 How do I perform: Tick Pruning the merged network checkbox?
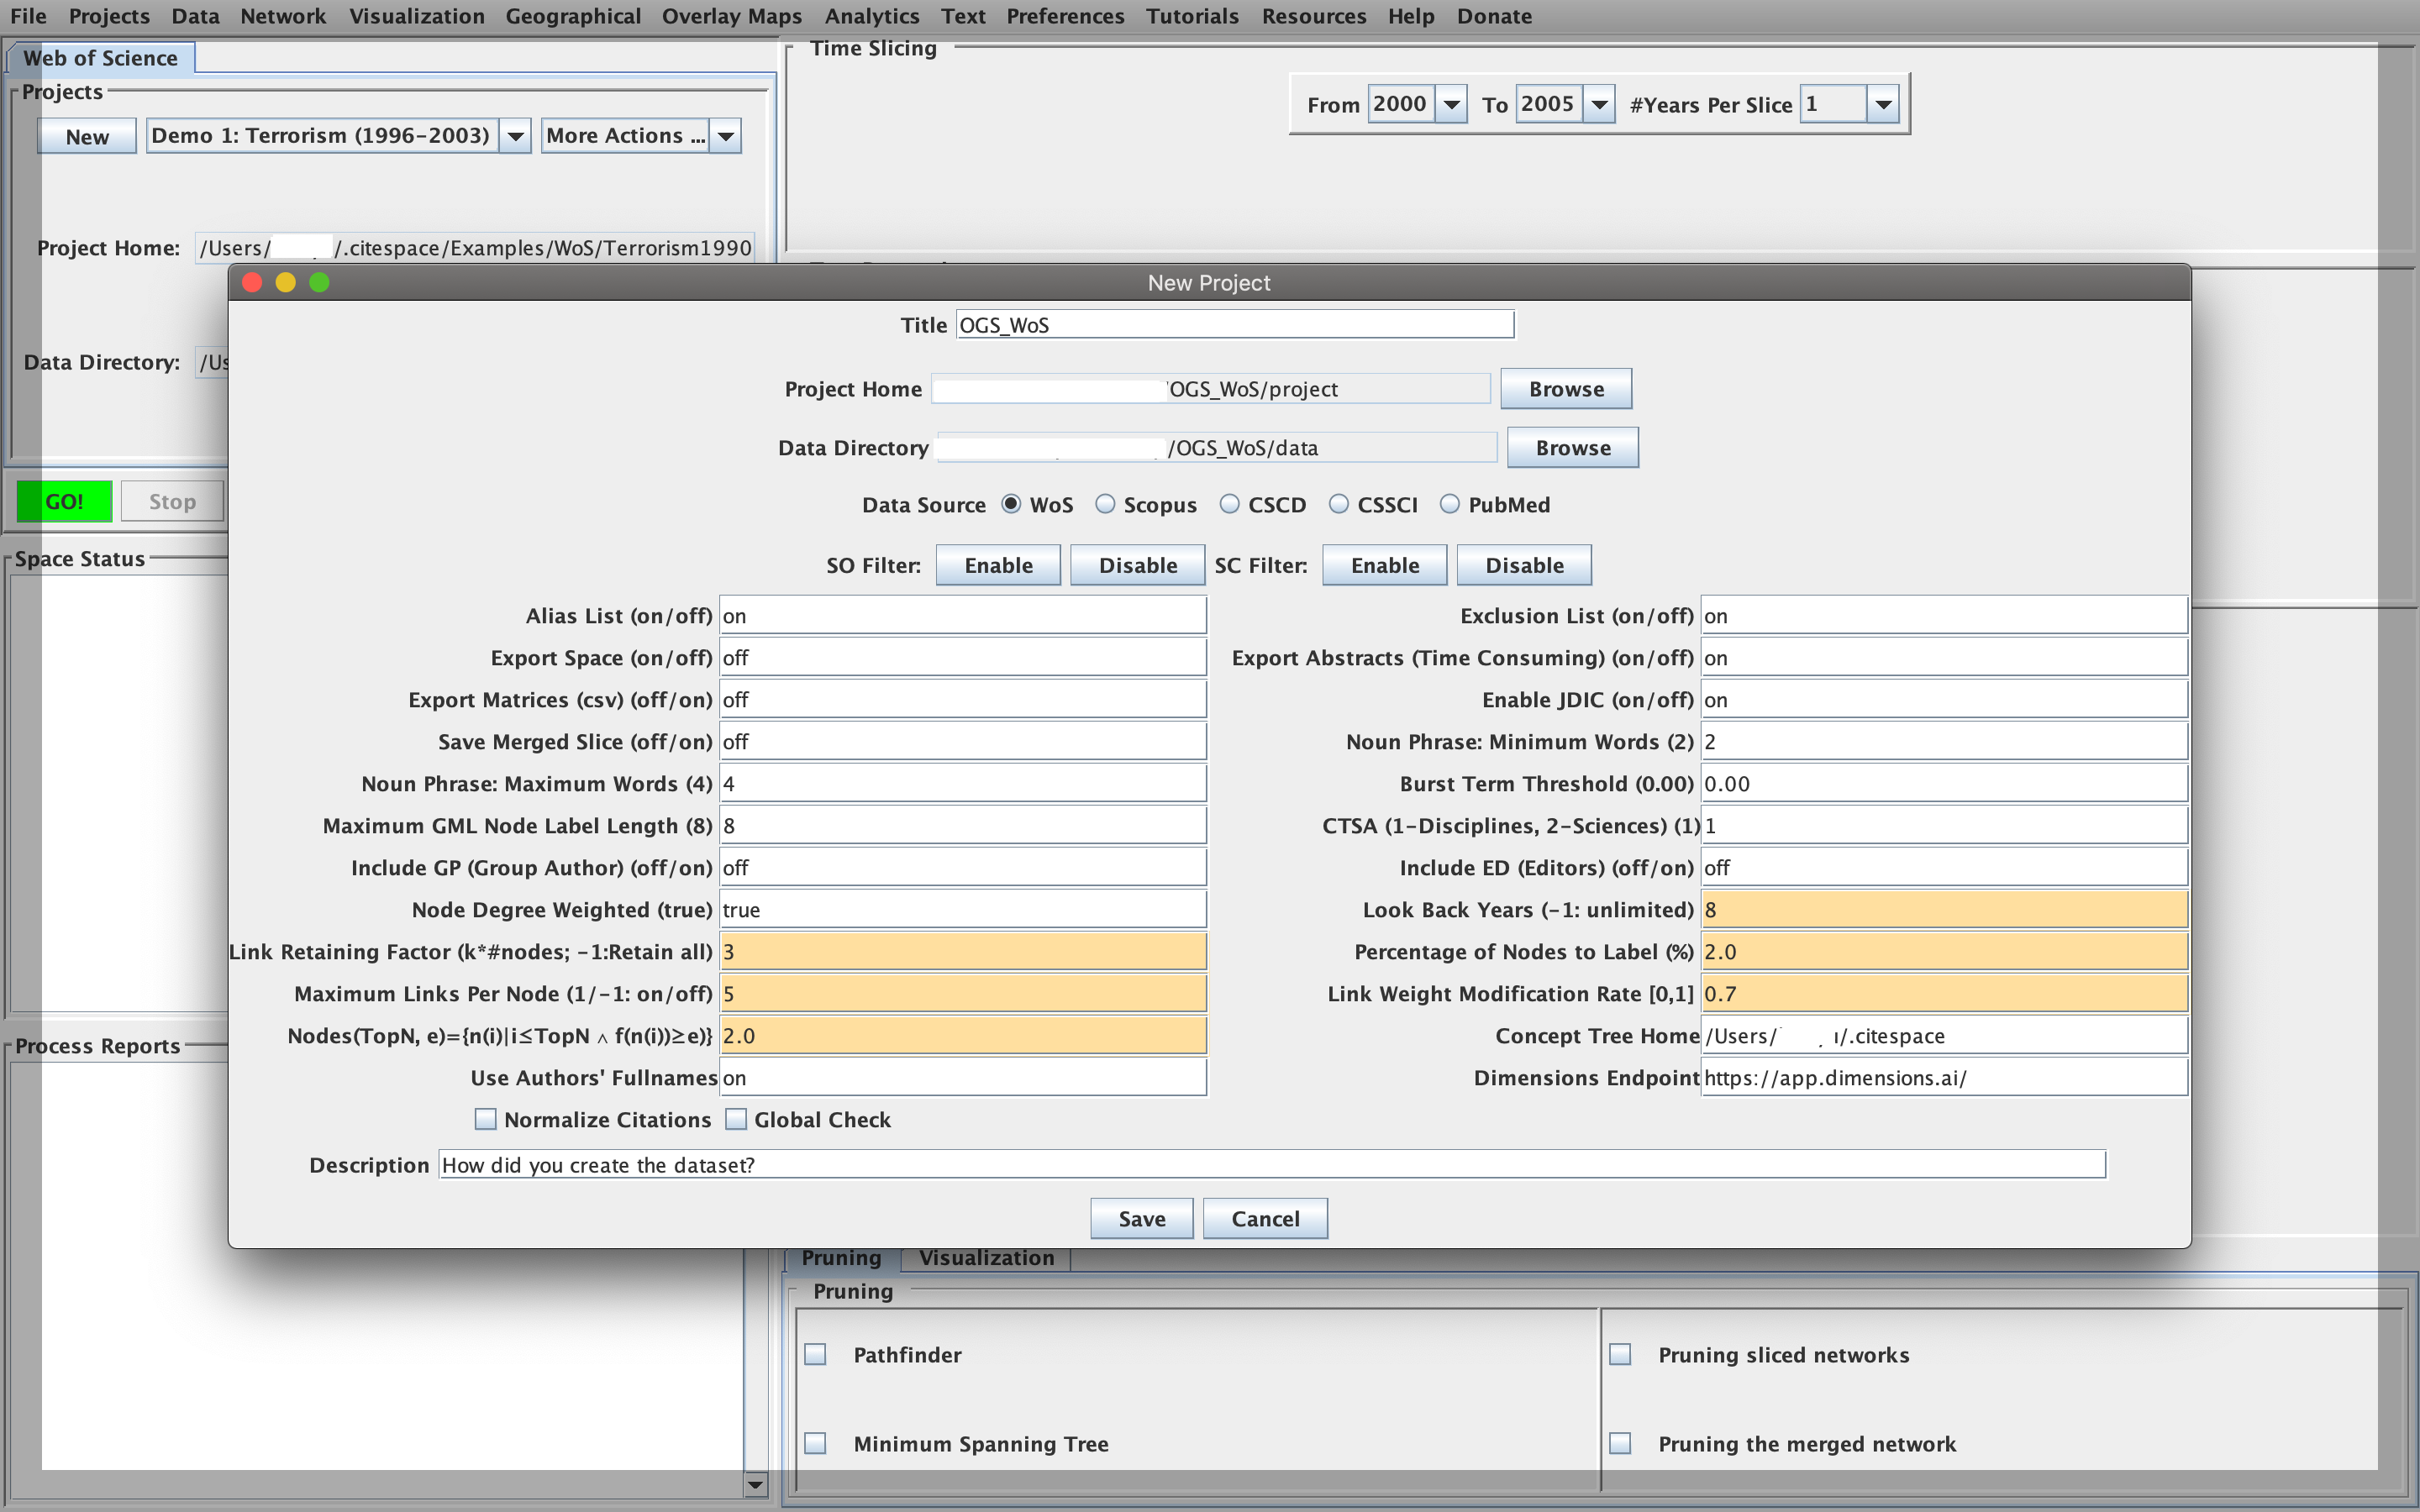[x=1620, y=1443]
